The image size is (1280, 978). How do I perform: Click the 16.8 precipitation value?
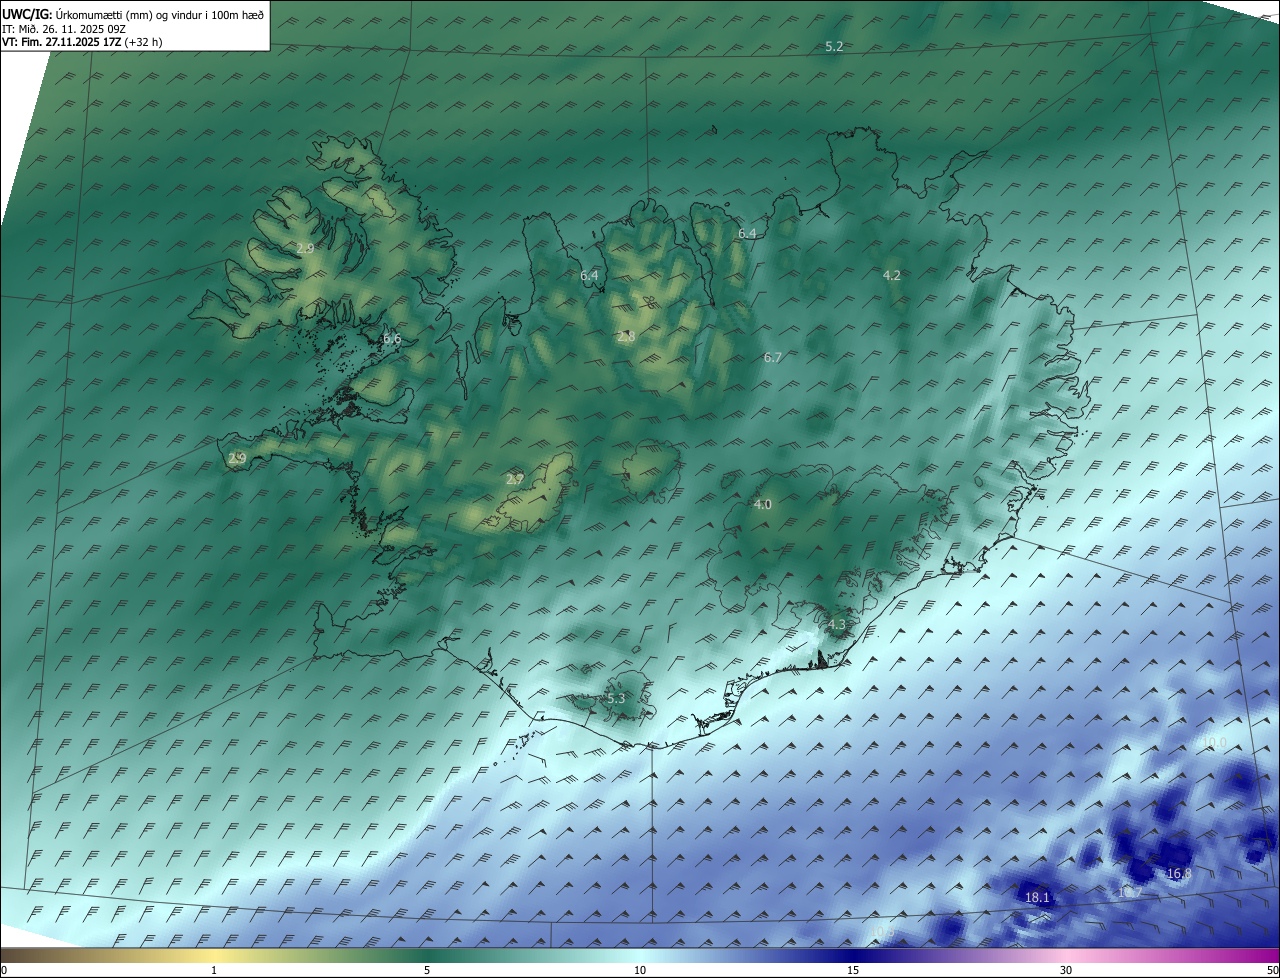click(1179, 874)
